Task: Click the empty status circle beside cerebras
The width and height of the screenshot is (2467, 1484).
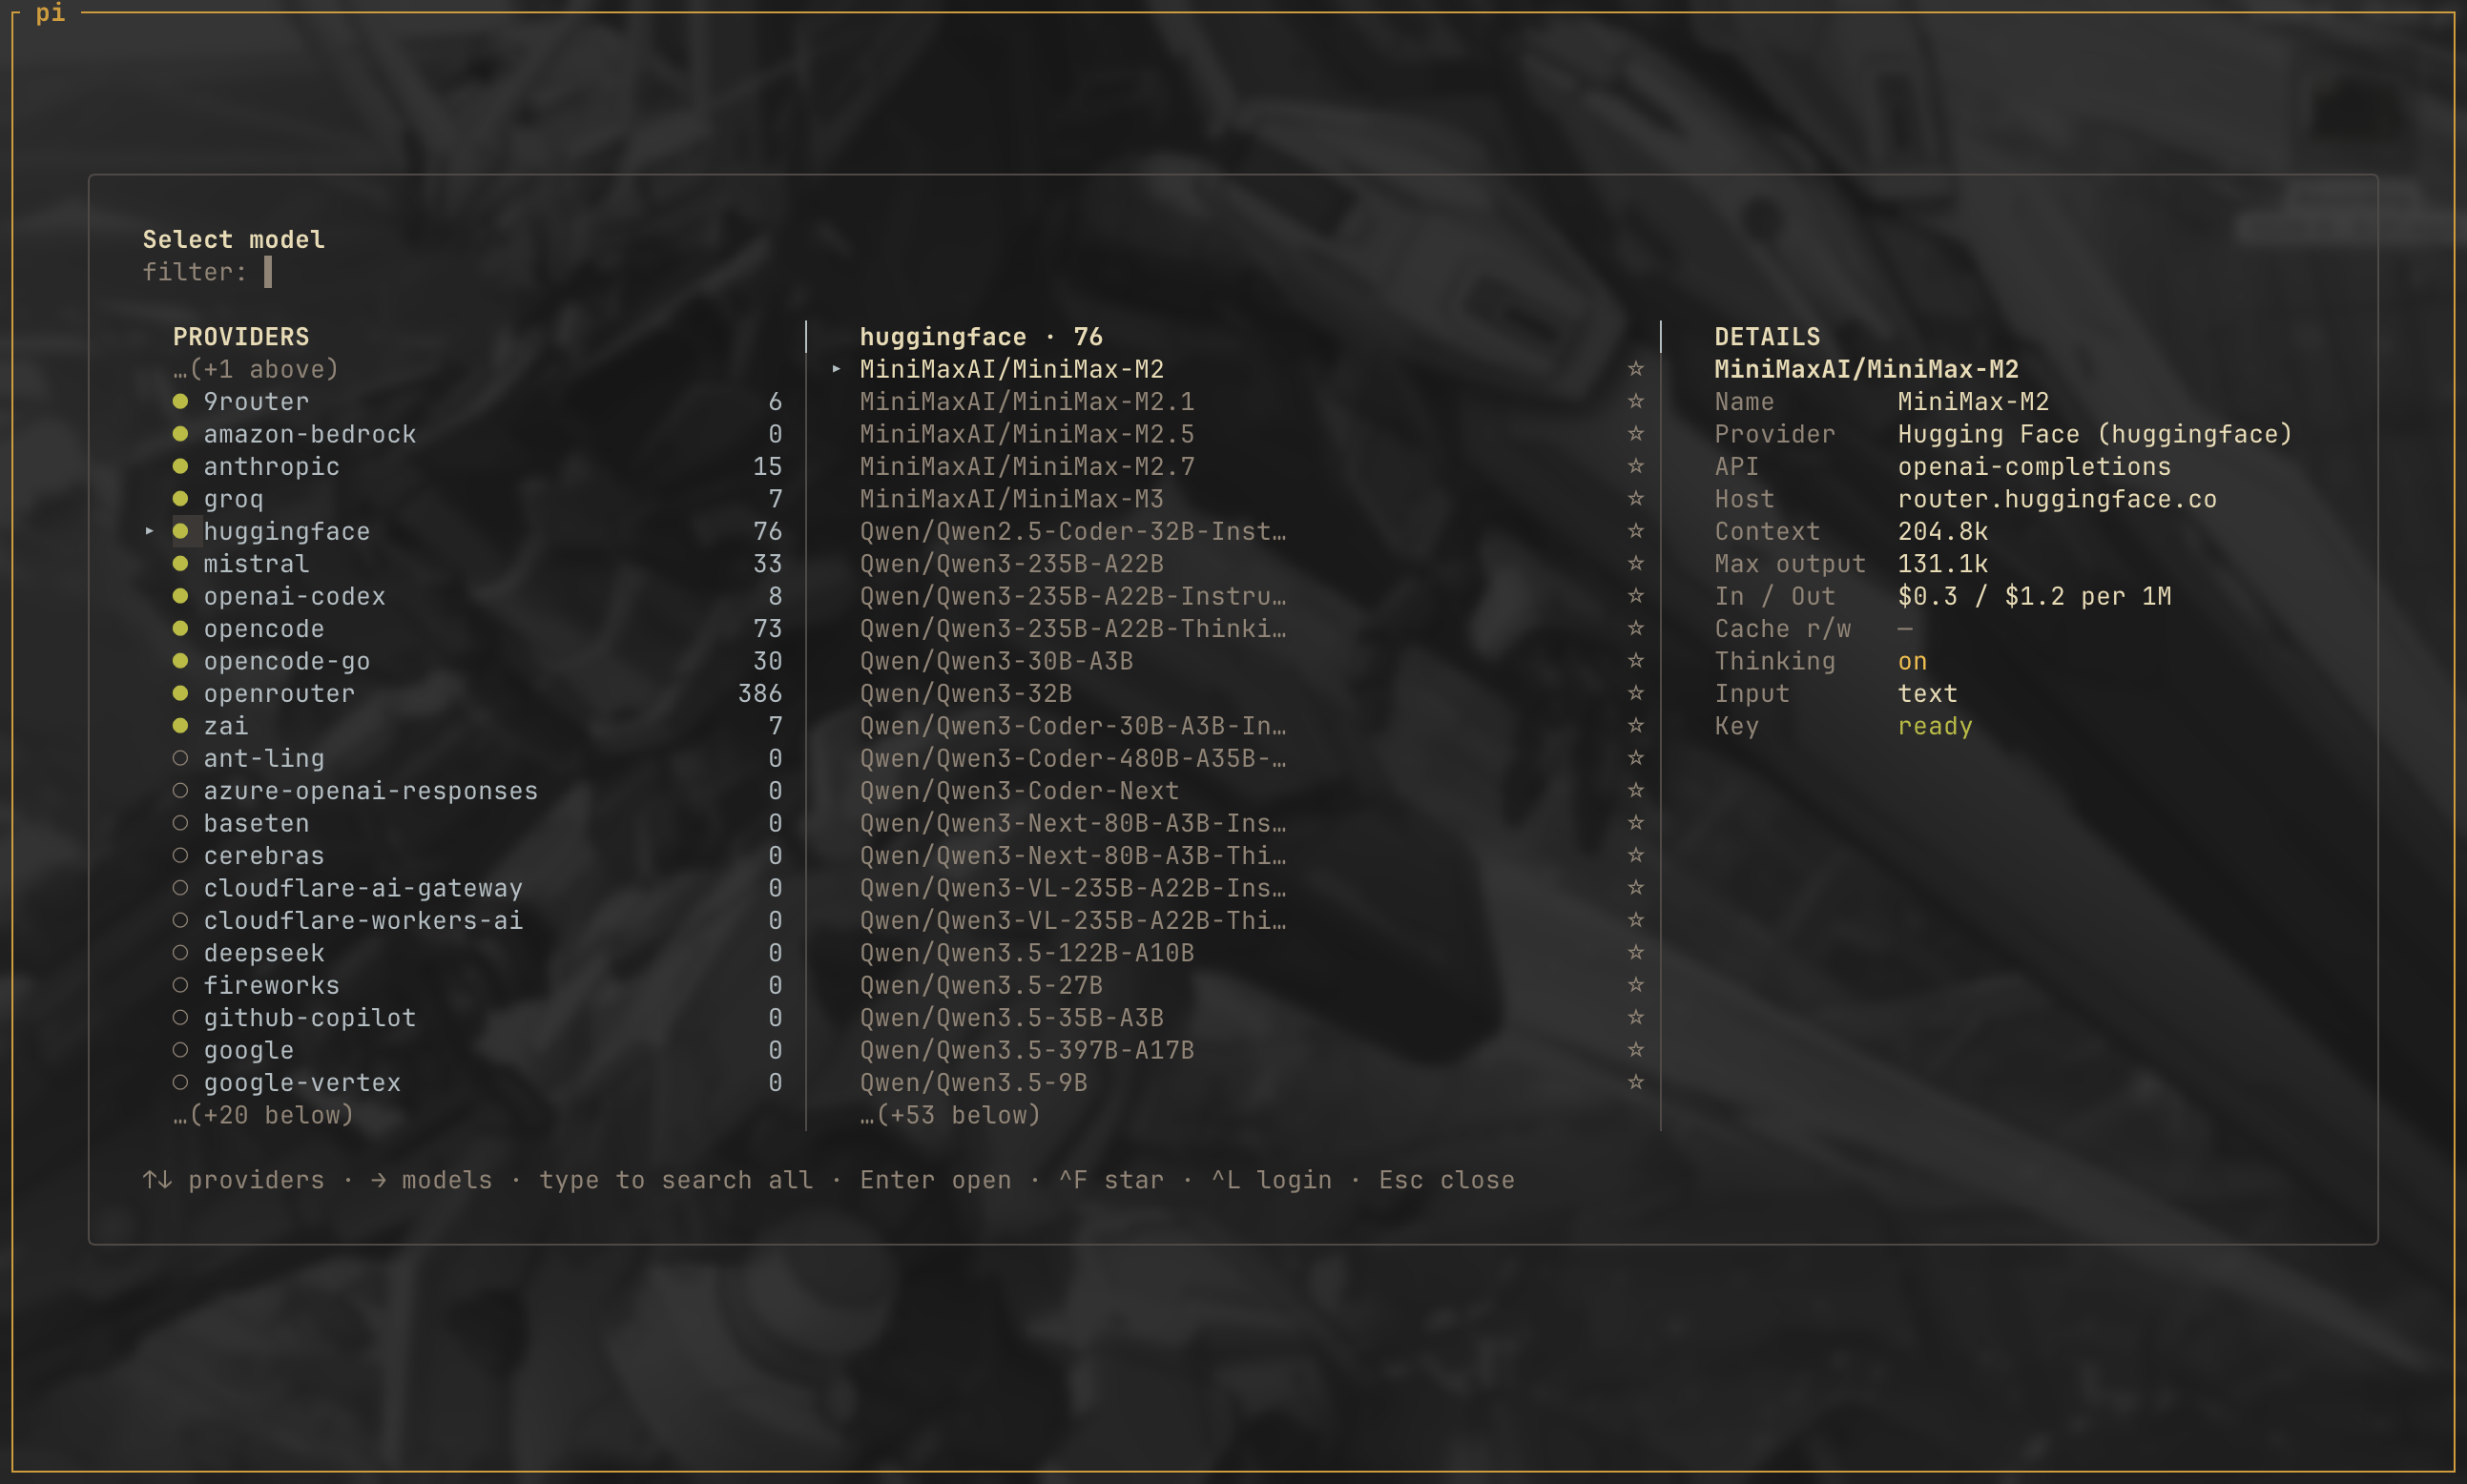Action: click(x=180, y=855)
